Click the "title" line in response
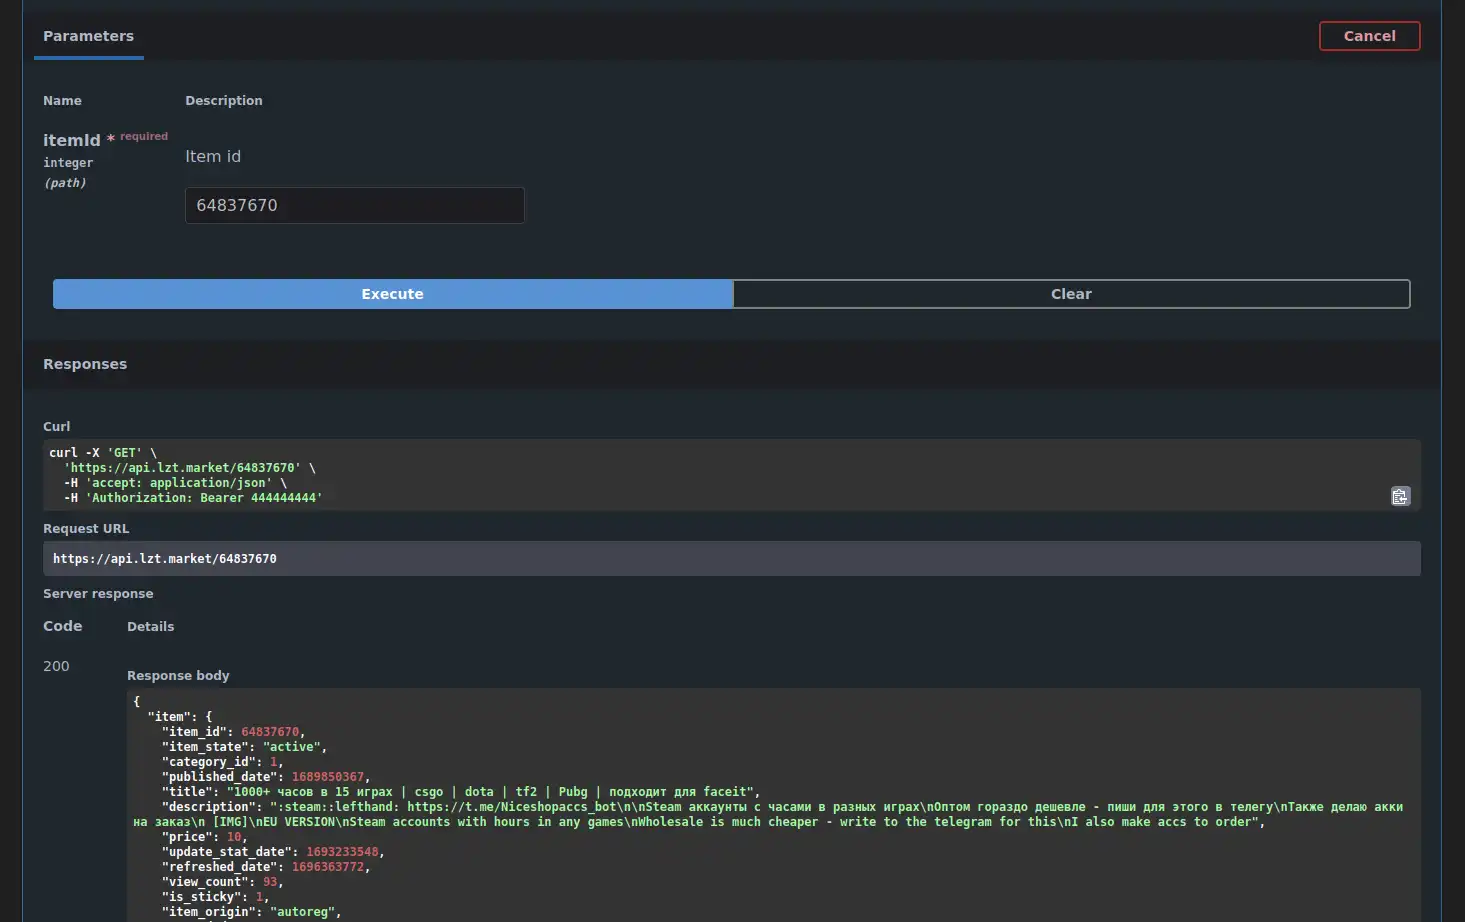The height and width of the screenshot is (922, 1465). point(461,792)
